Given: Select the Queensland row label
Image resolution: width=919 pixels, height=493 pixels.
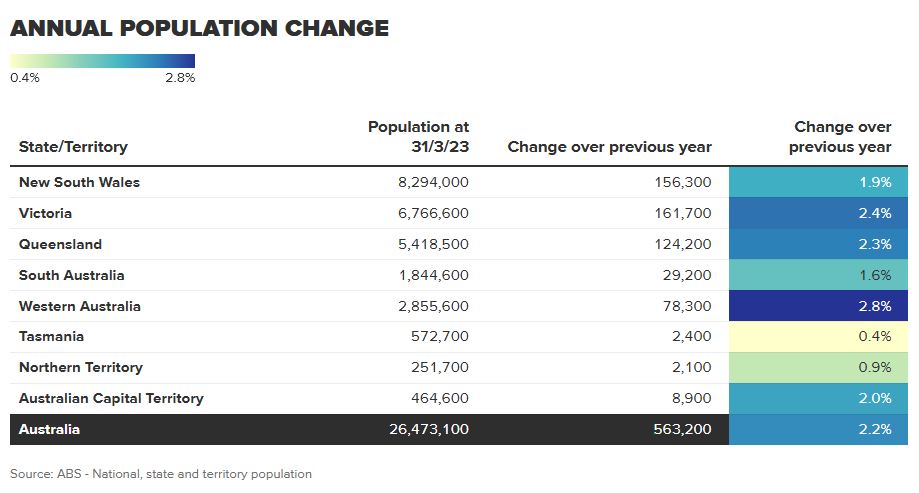Looking at the screenshot, I should point(60,244).
